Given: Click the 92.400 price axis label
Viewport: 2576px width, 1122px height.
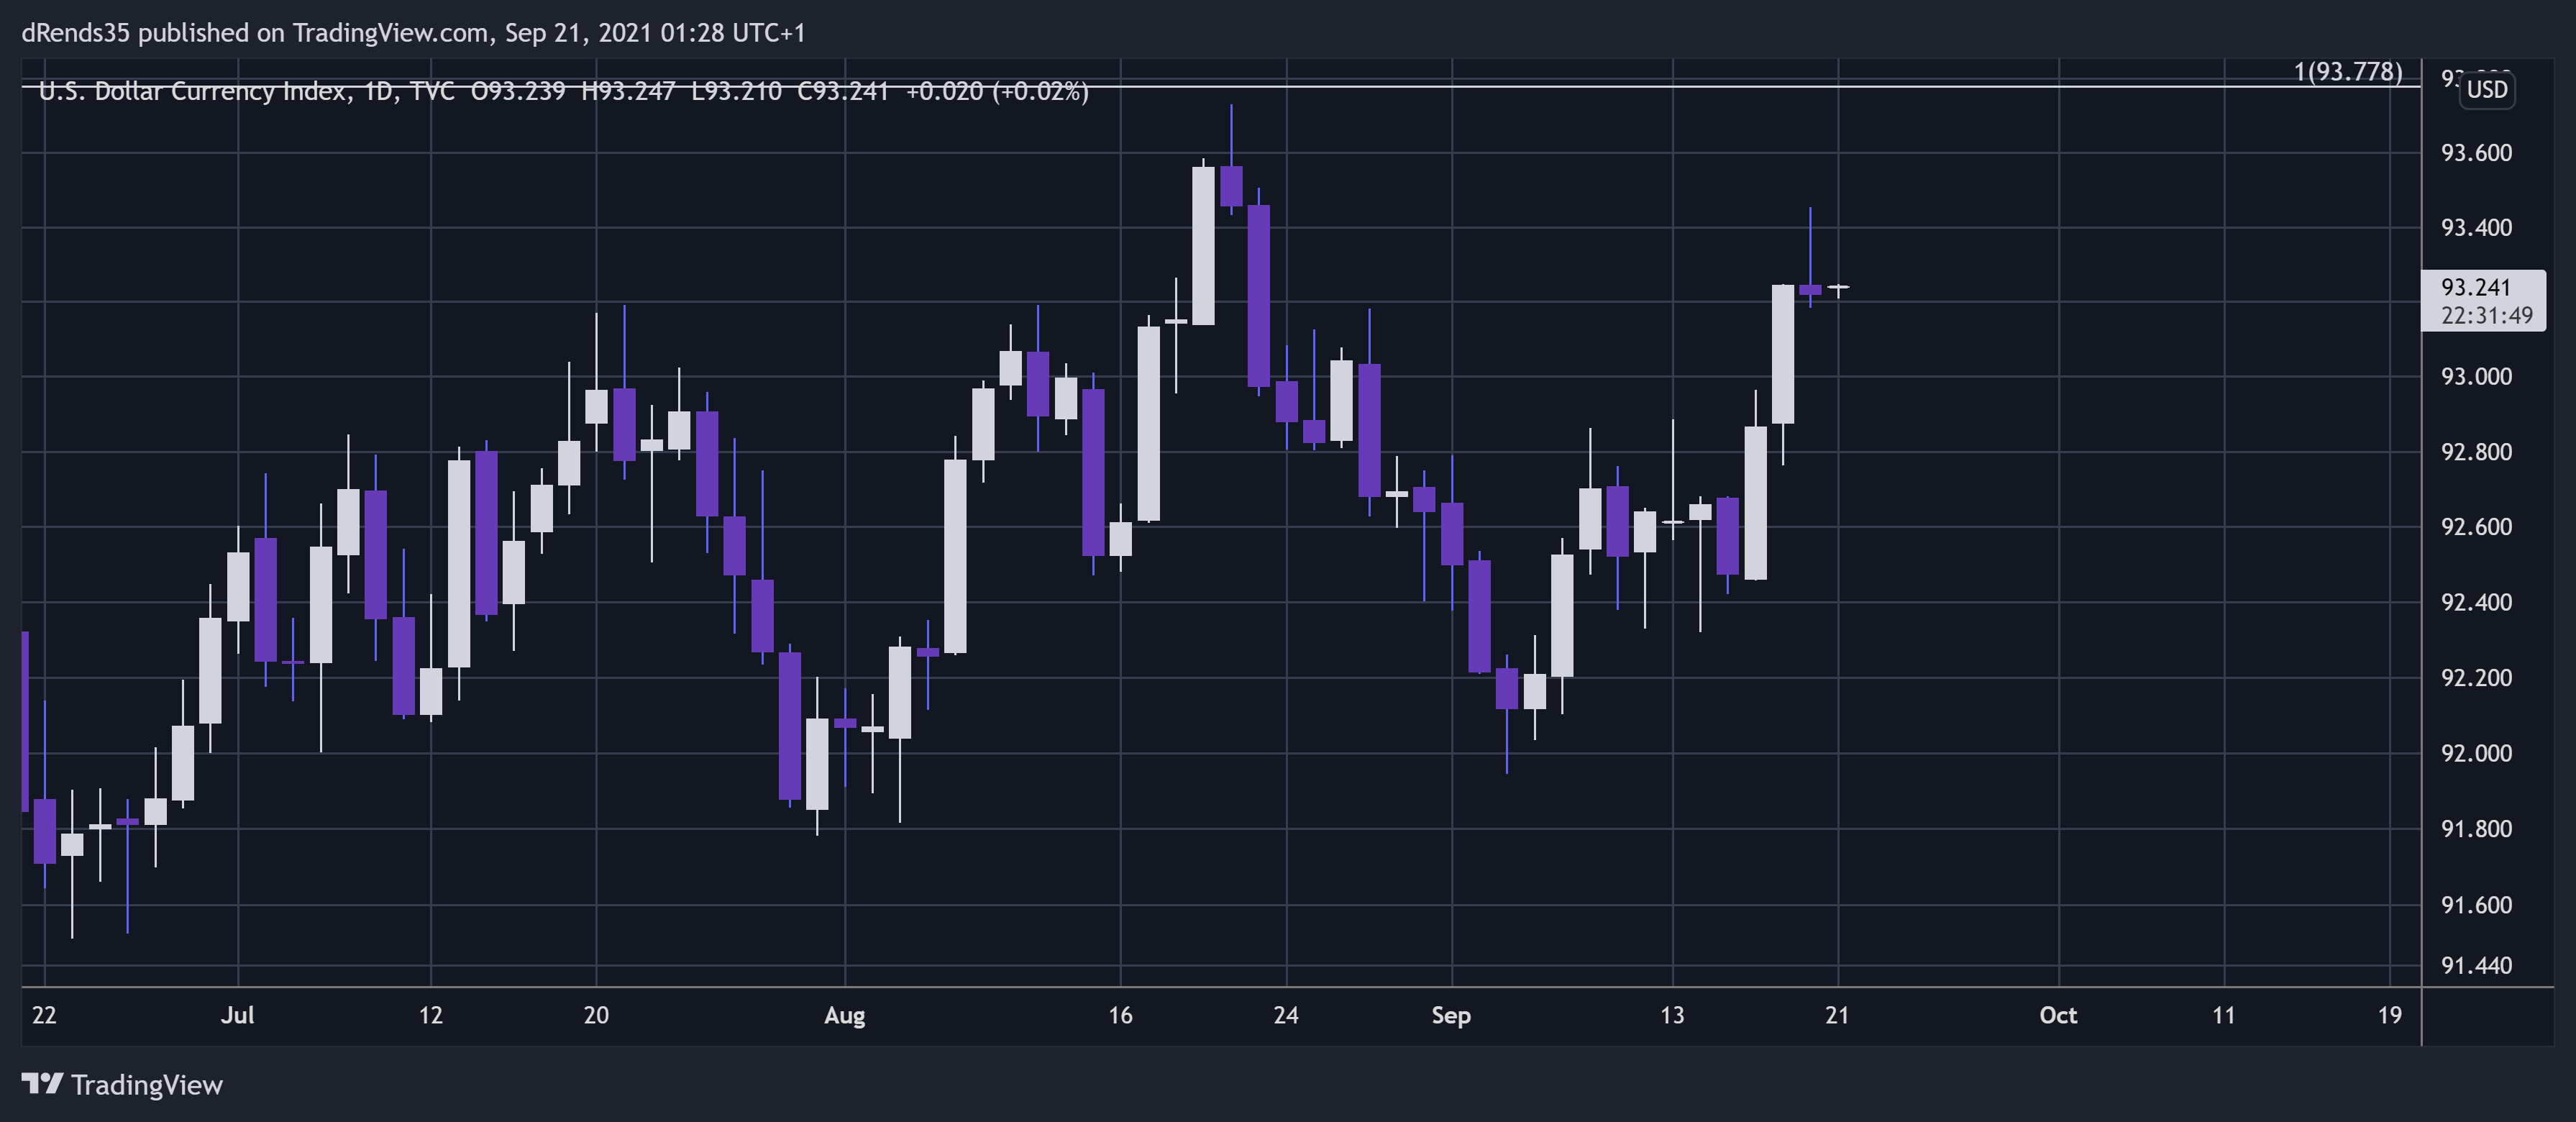Looking at the screenshot, I should pyautogui.click(x=2476, y=603).
